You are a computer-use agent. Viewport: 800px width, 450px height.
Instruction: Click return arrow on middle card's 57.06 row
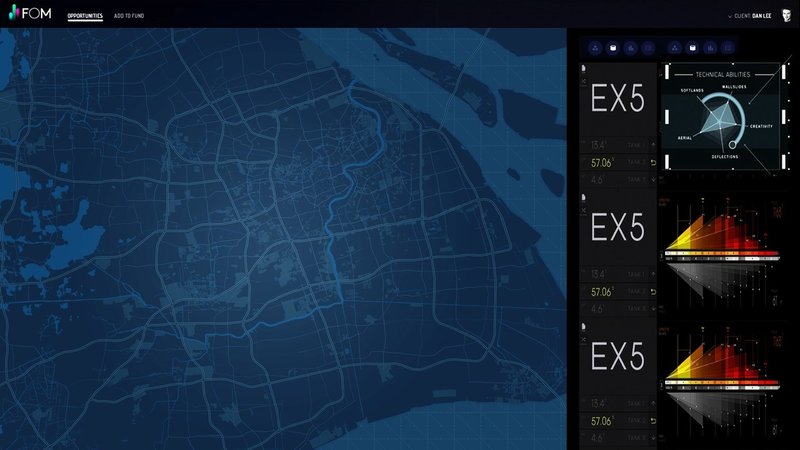tap(653, 292)
